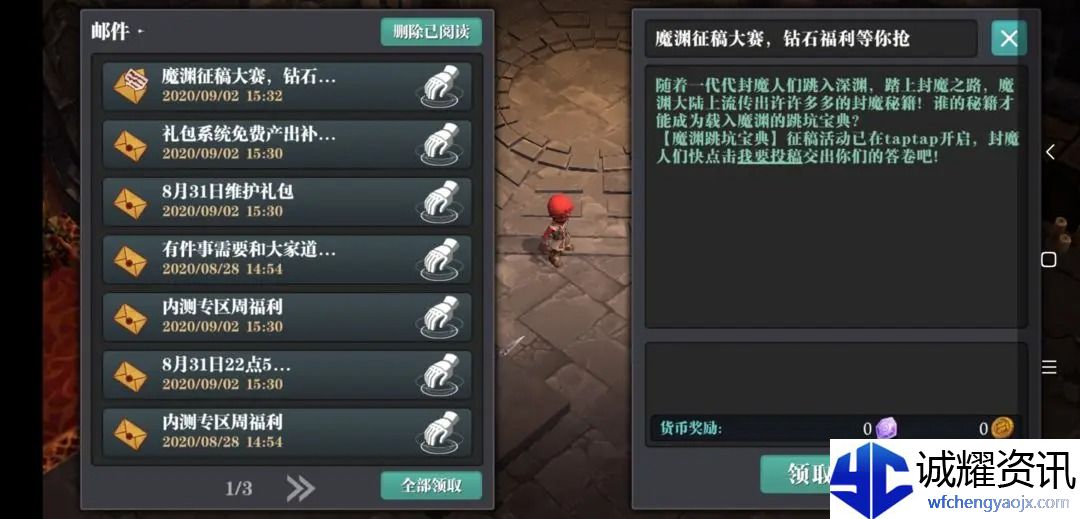
Task: Tap Android back chevron on right edge
Action: point(1050,152)
